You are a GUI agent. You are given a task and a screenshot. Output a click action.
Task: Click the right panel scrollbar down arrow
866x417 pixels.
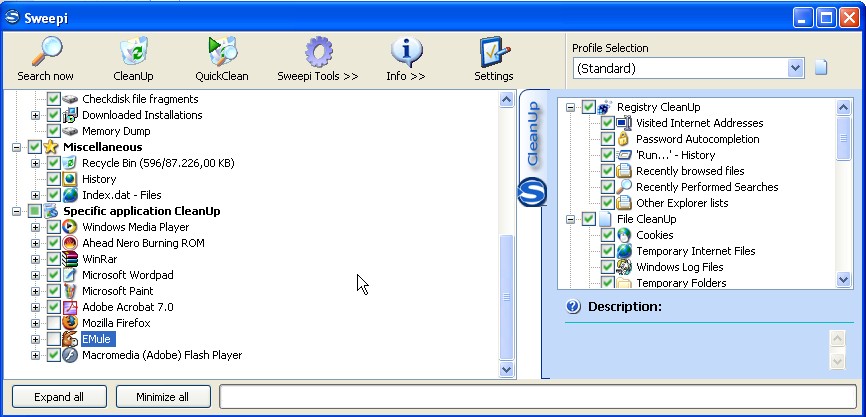click(x=843, y=280)
